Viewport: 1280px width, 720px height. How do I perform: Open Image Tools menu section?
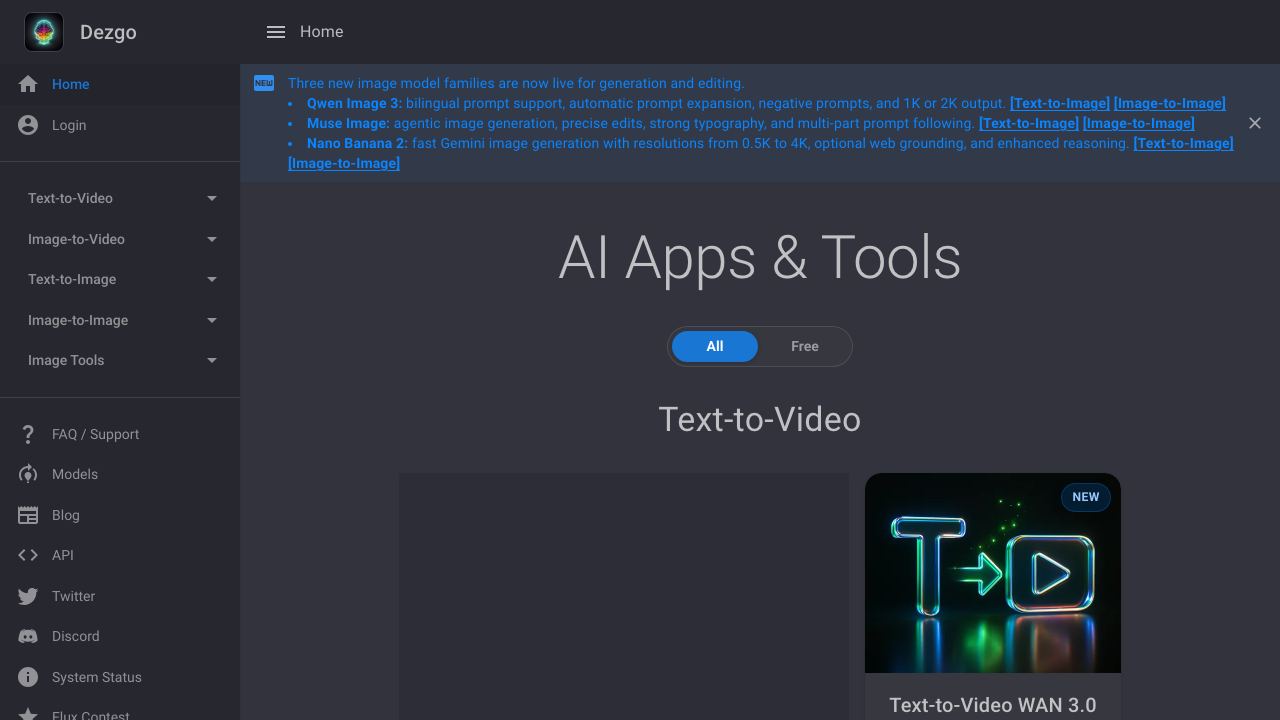coord(120,360)
